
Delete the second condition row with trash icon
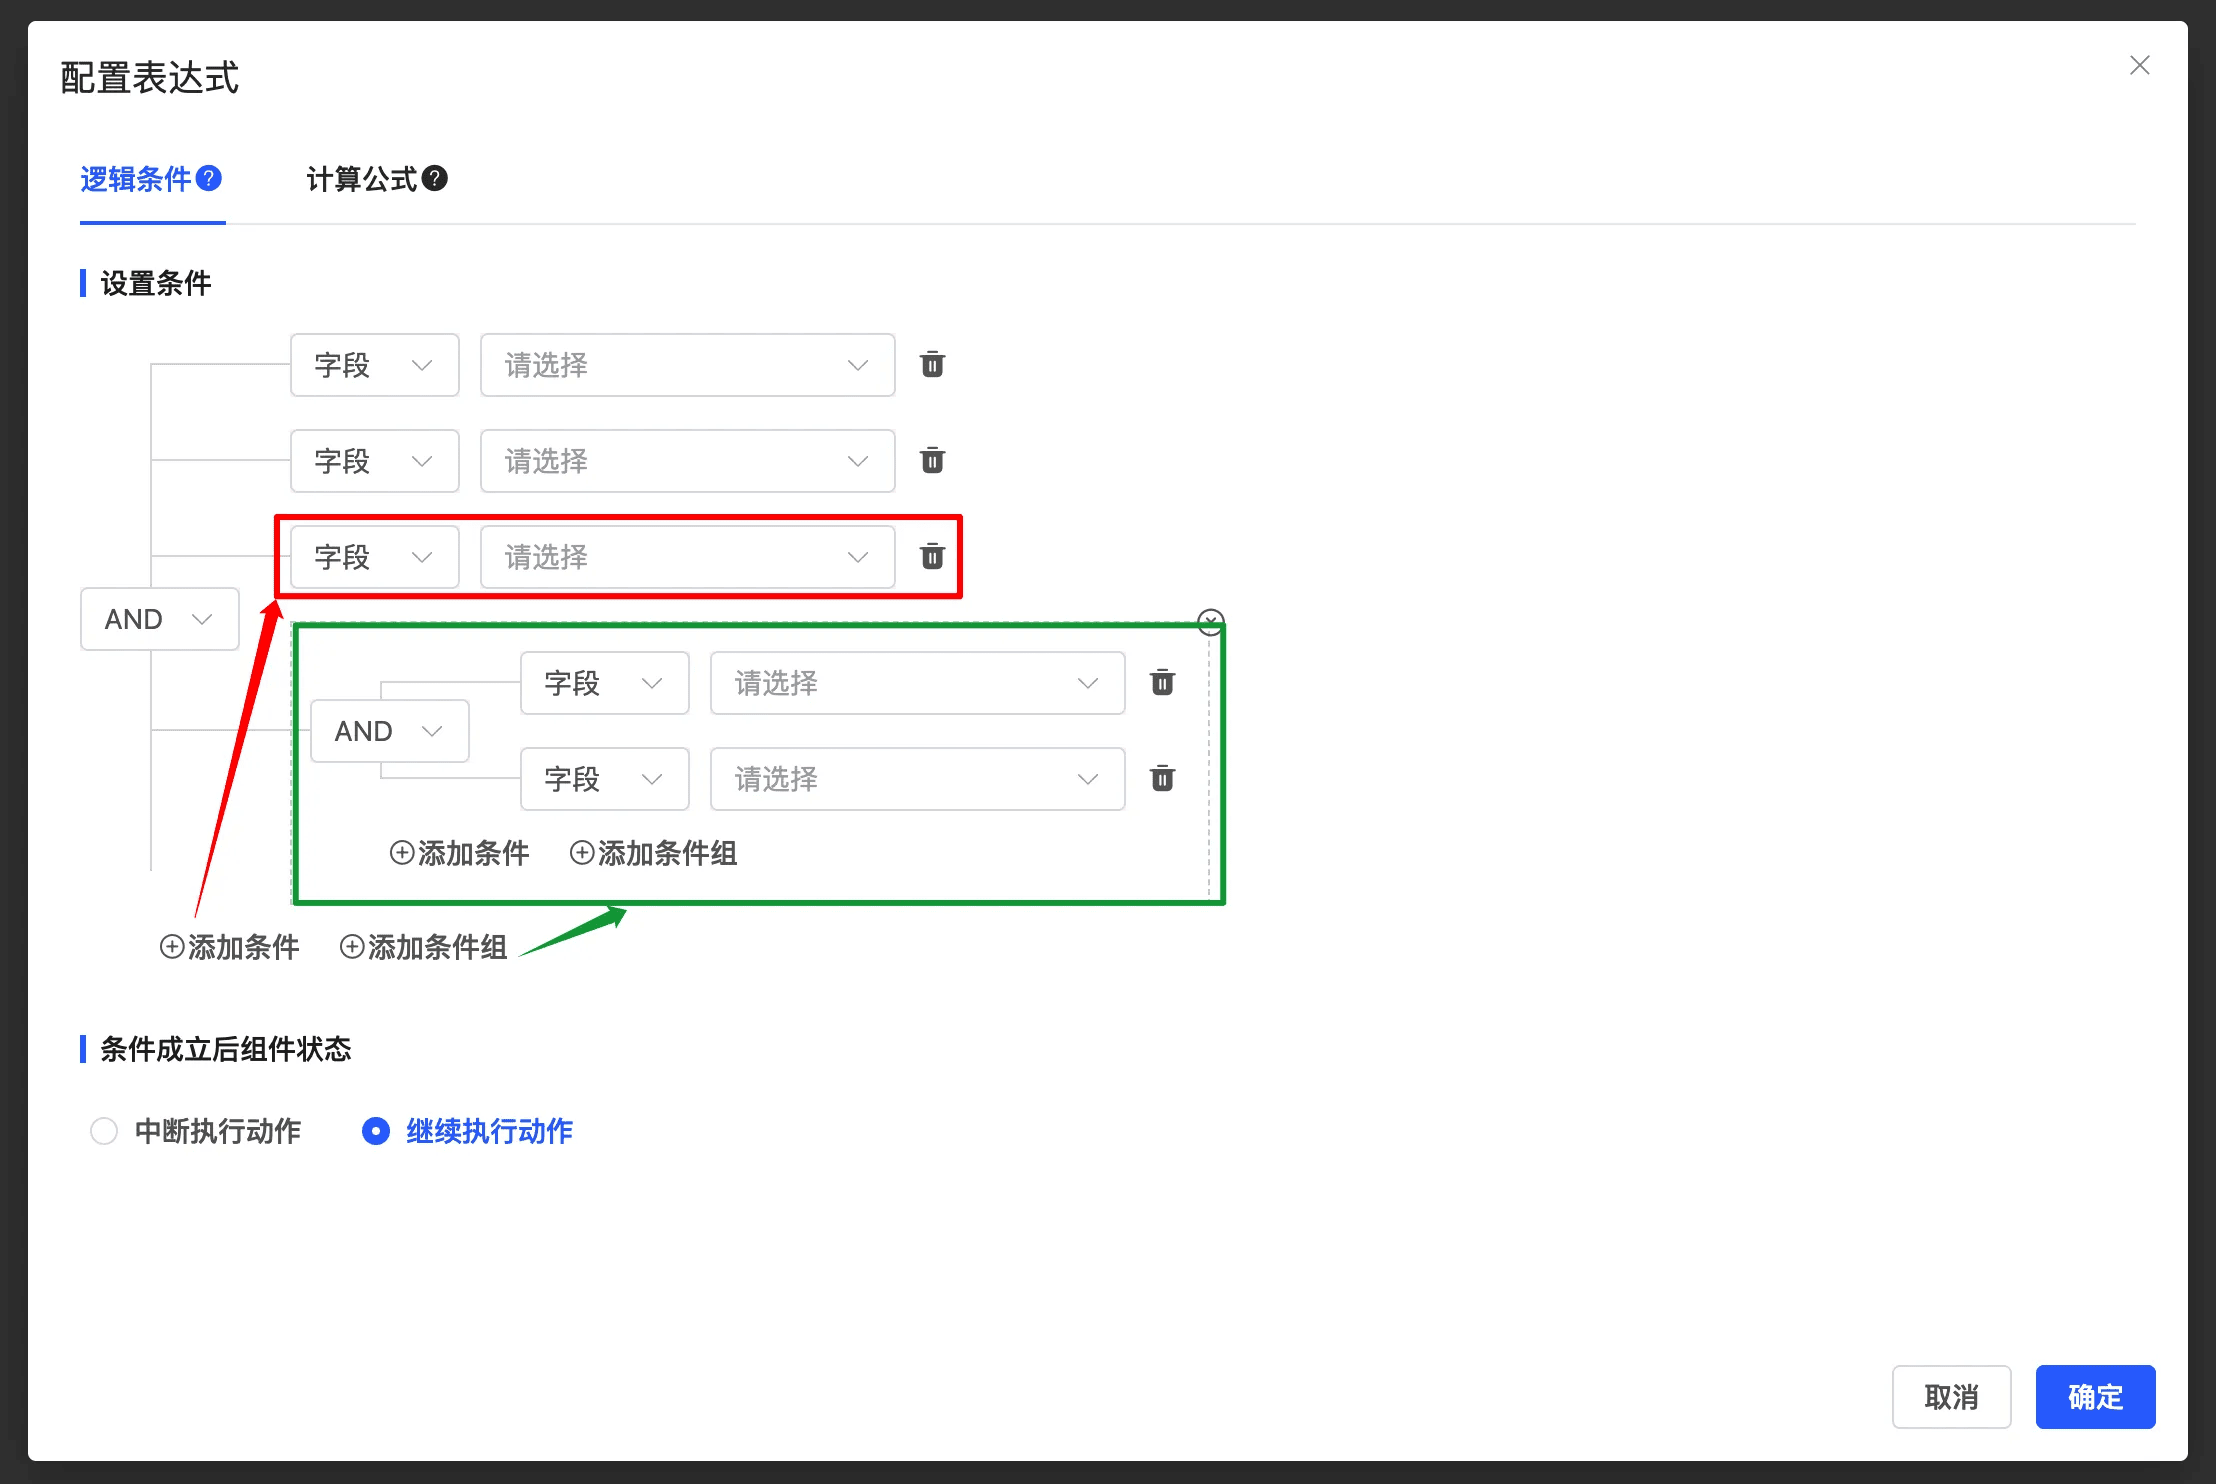pyautogui.click(x=932, y=461)
